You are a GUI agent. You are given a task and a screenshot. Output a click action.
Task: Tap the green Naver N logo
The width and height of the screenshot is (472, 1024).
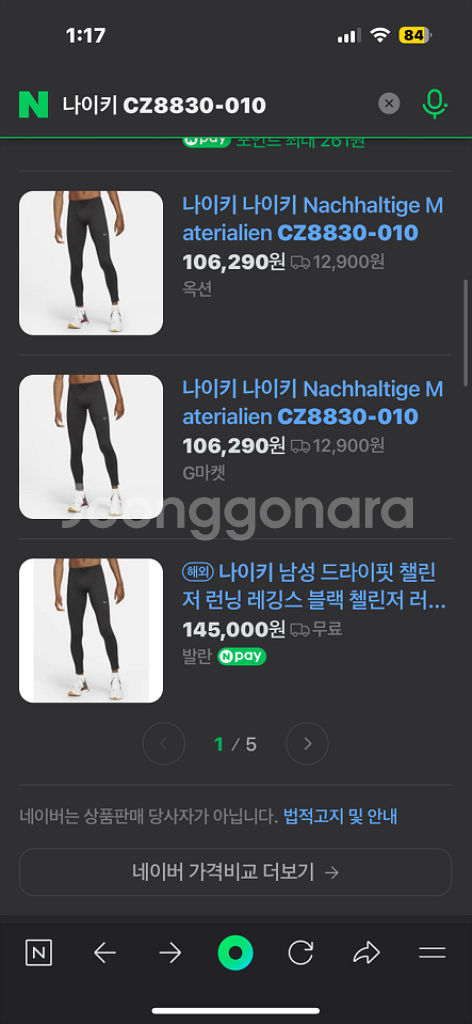(x=33, y=104)
